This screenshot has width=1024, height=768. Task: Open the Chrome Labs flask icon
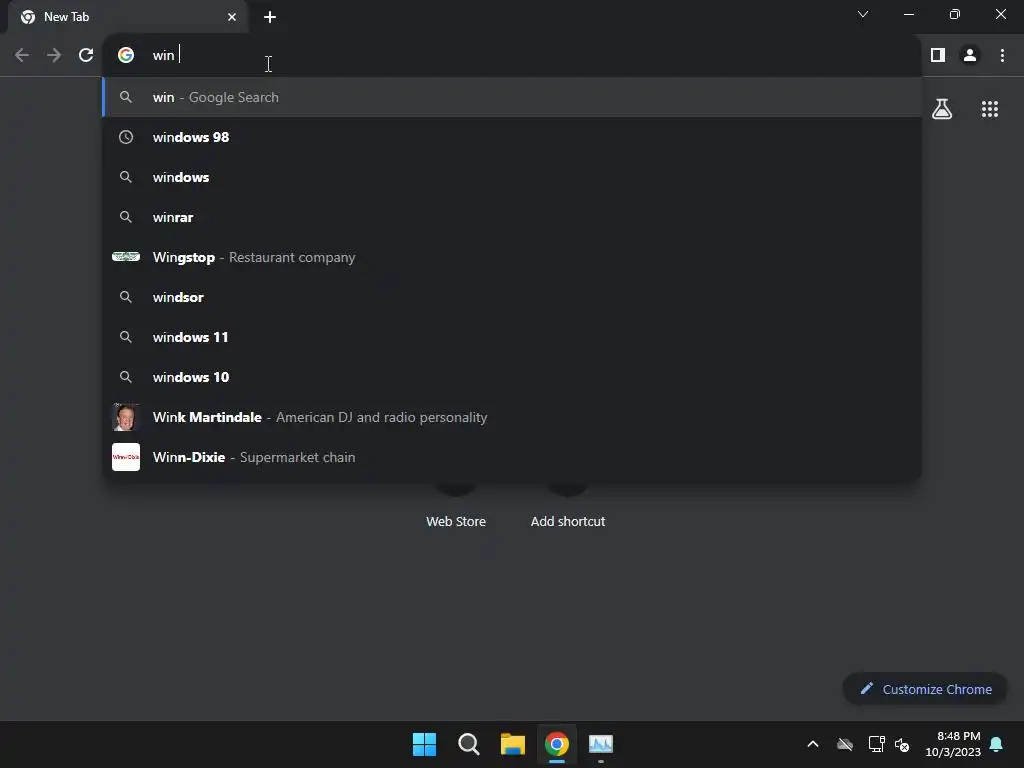tap(942, 109)
